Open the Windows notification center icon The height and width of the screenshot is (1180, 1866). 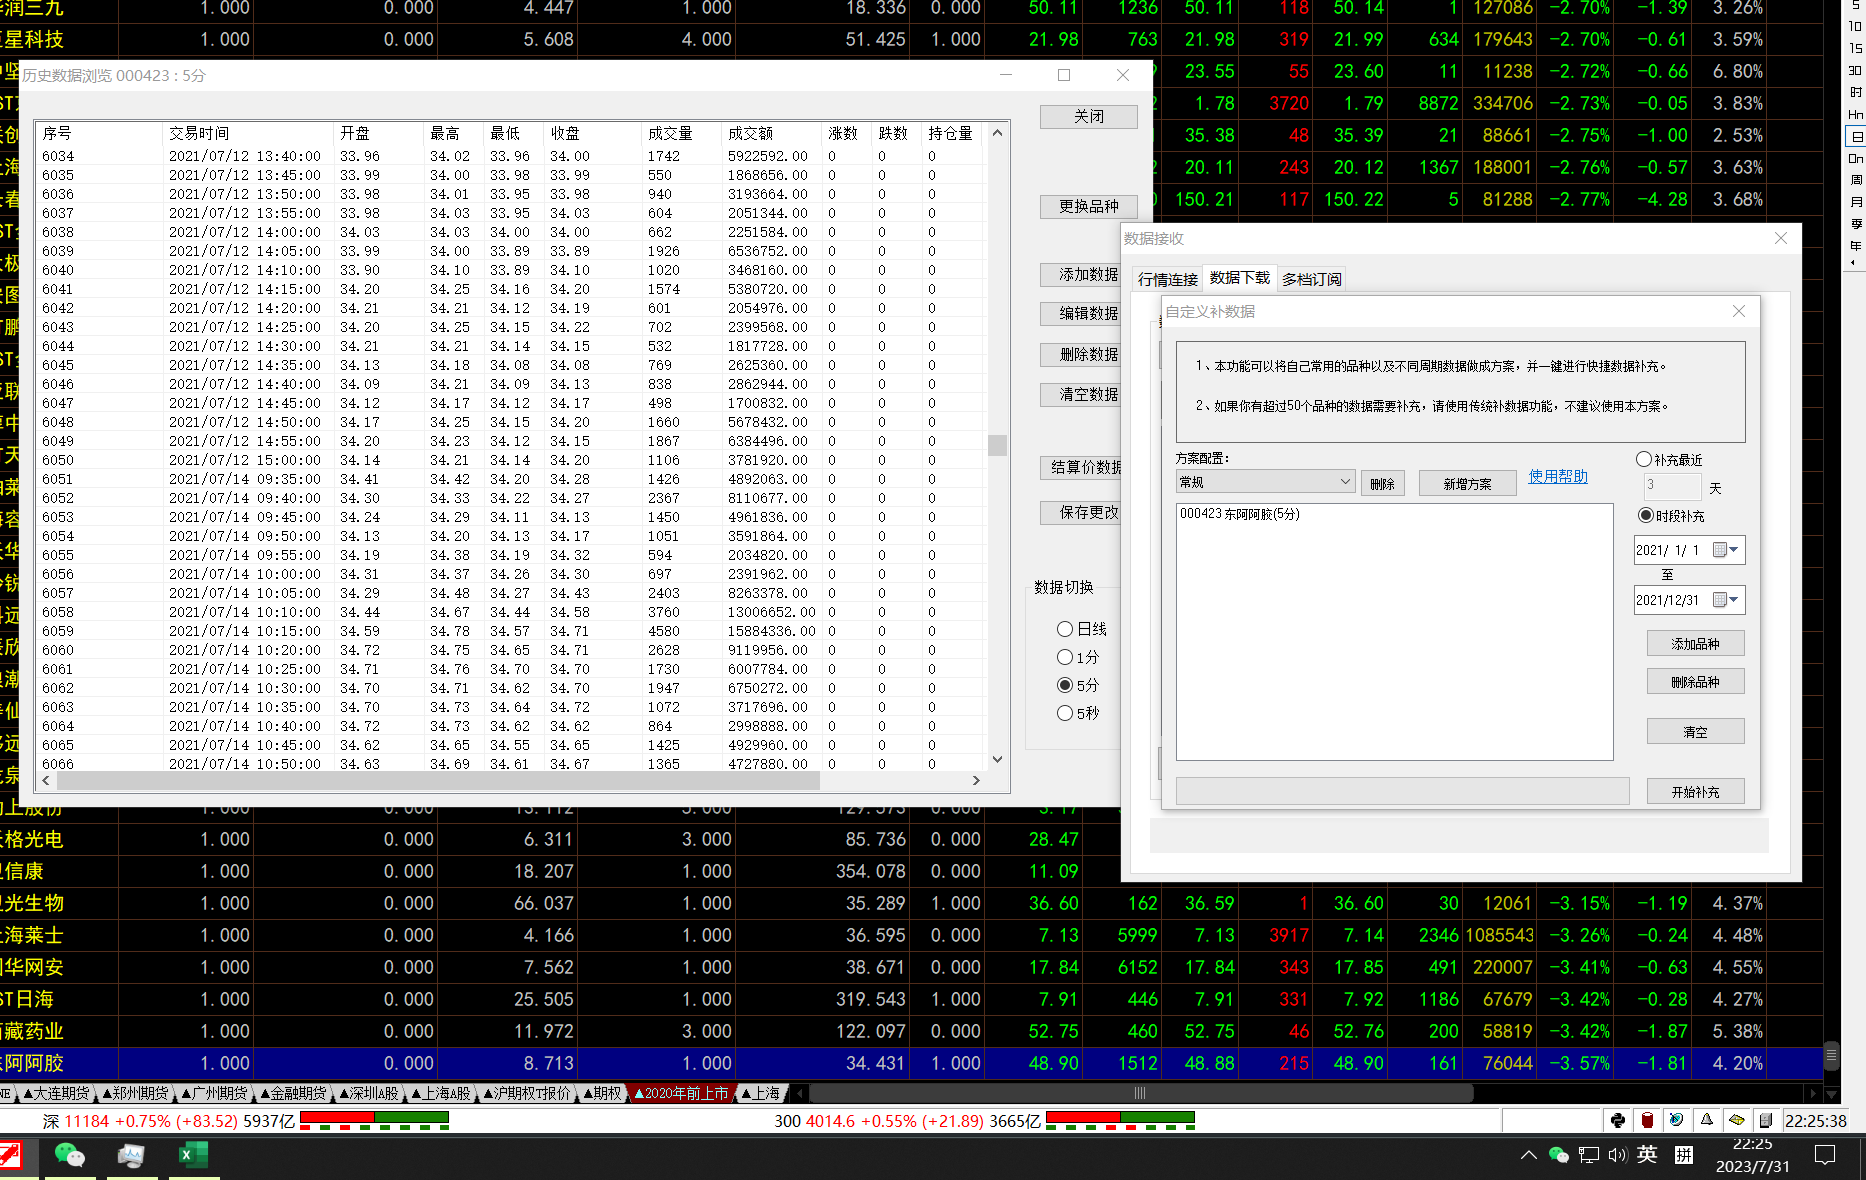pyautogui.click(x=1825, y=1155)
